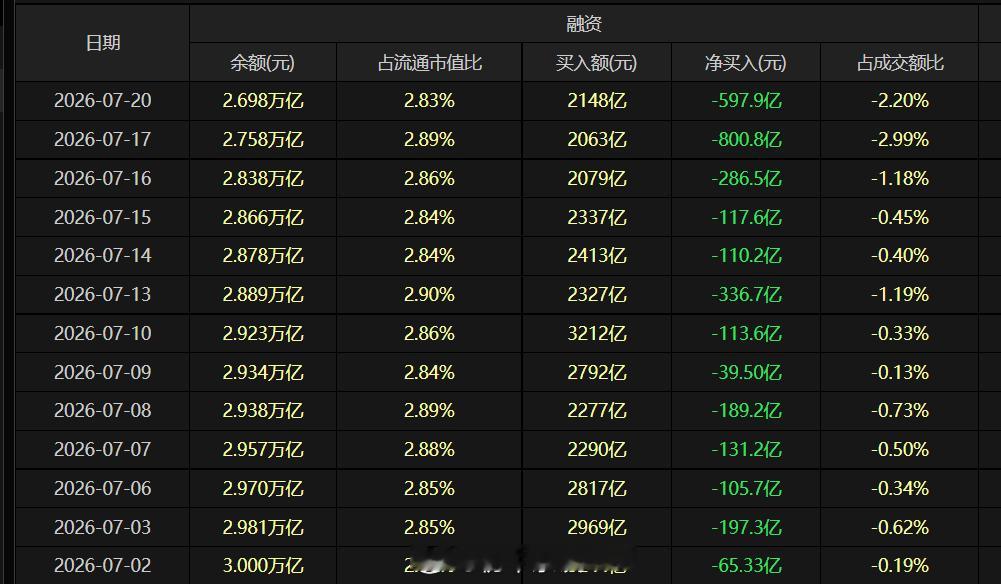This screenshot has width=1001, height=584.
Task: Select the 余额(元) column header
Action: pyautogui.click(x=262, y=63)
